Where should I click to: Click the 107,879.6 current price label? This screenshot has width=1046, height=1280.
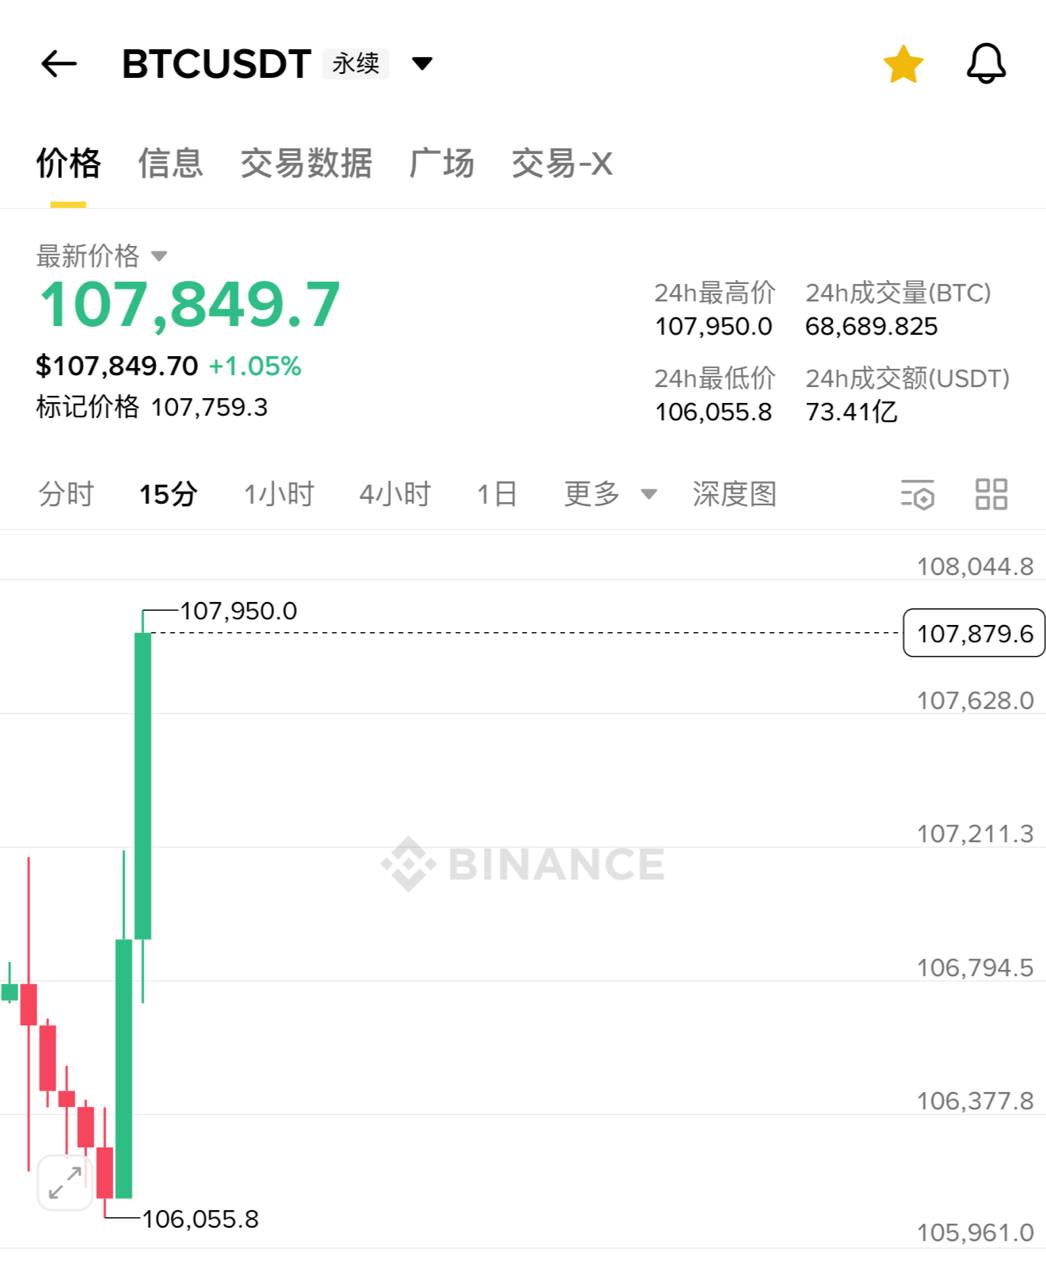click(x=974, y=633)
